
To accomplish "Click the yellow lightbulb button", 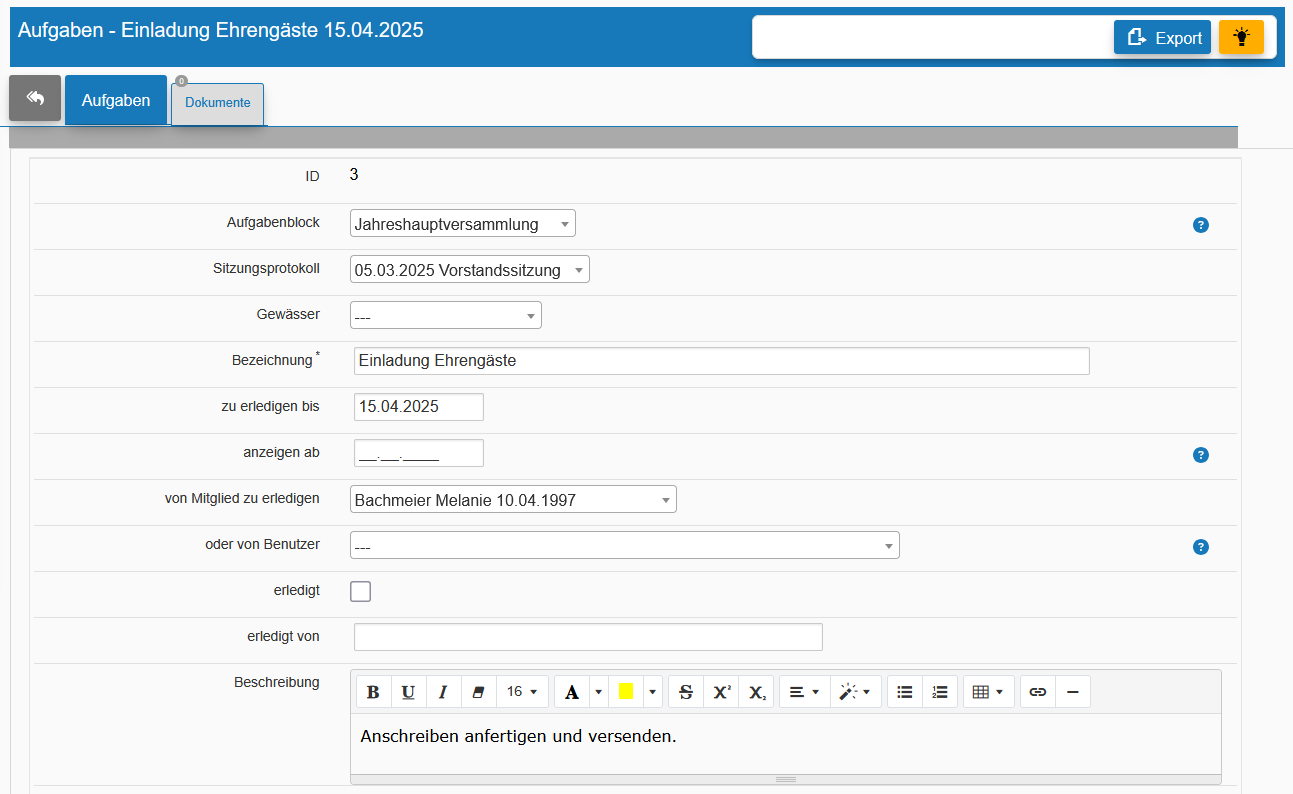I will (1241, 37).
